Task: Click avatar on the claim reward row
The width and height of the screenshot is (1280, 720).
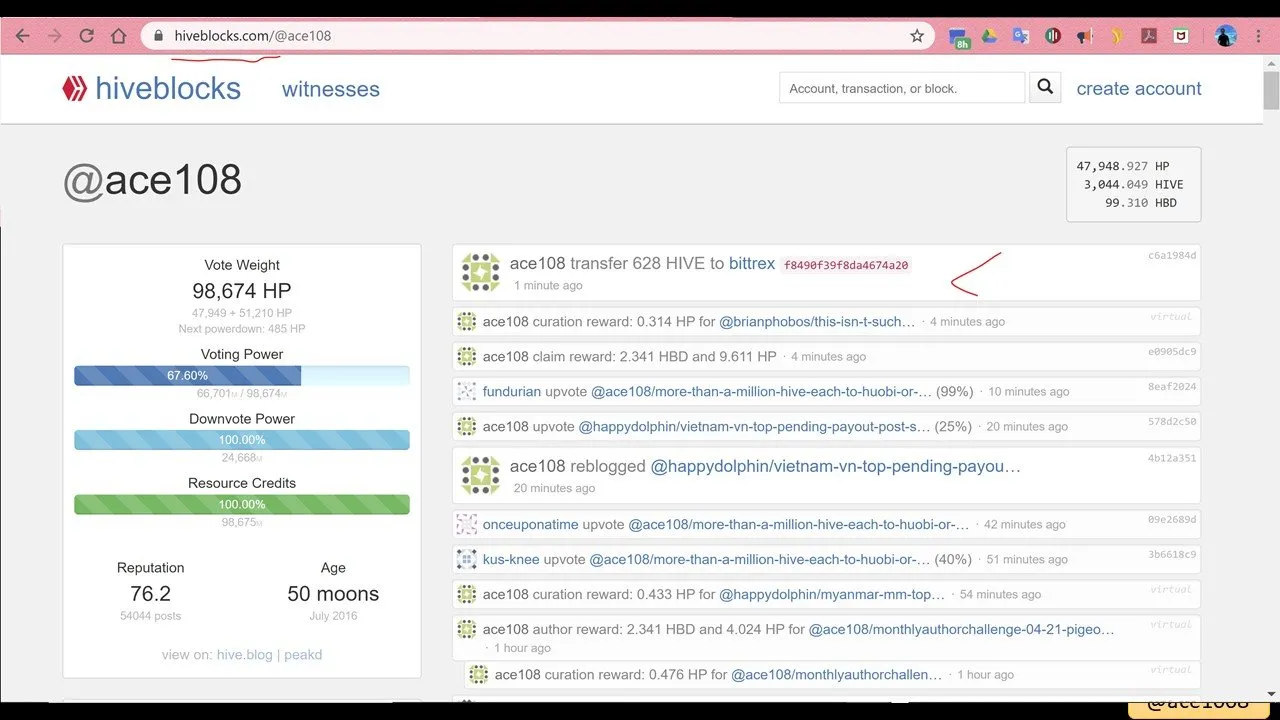Action: point(467,356)
